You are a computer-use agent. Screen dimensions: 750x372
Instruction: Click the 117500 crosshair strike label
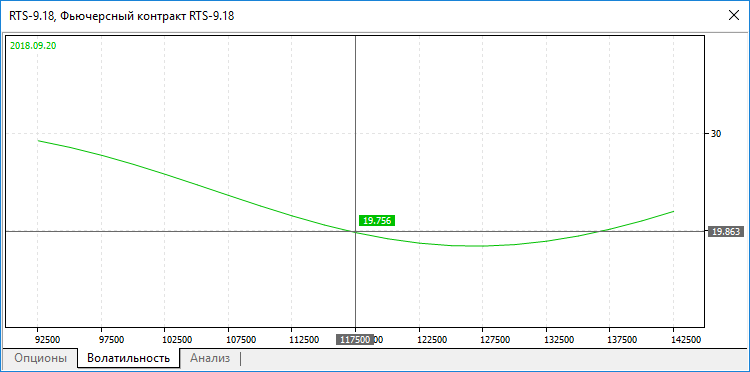pos(355,339)
